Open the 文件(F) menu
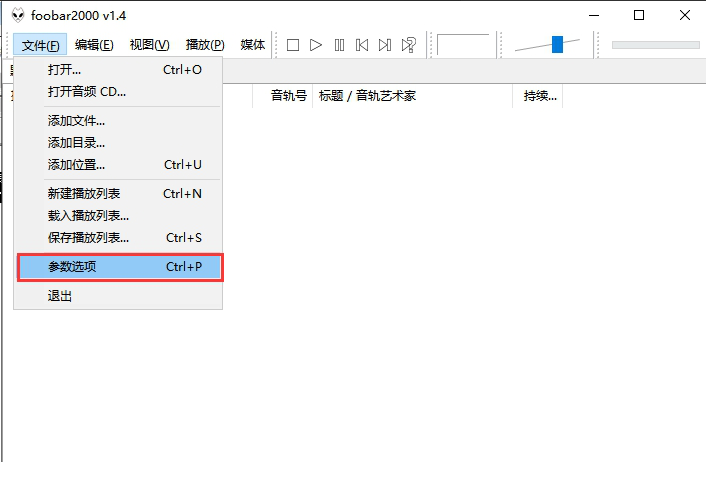The width and height of the screenshot is (706, 480). (40, 45)
